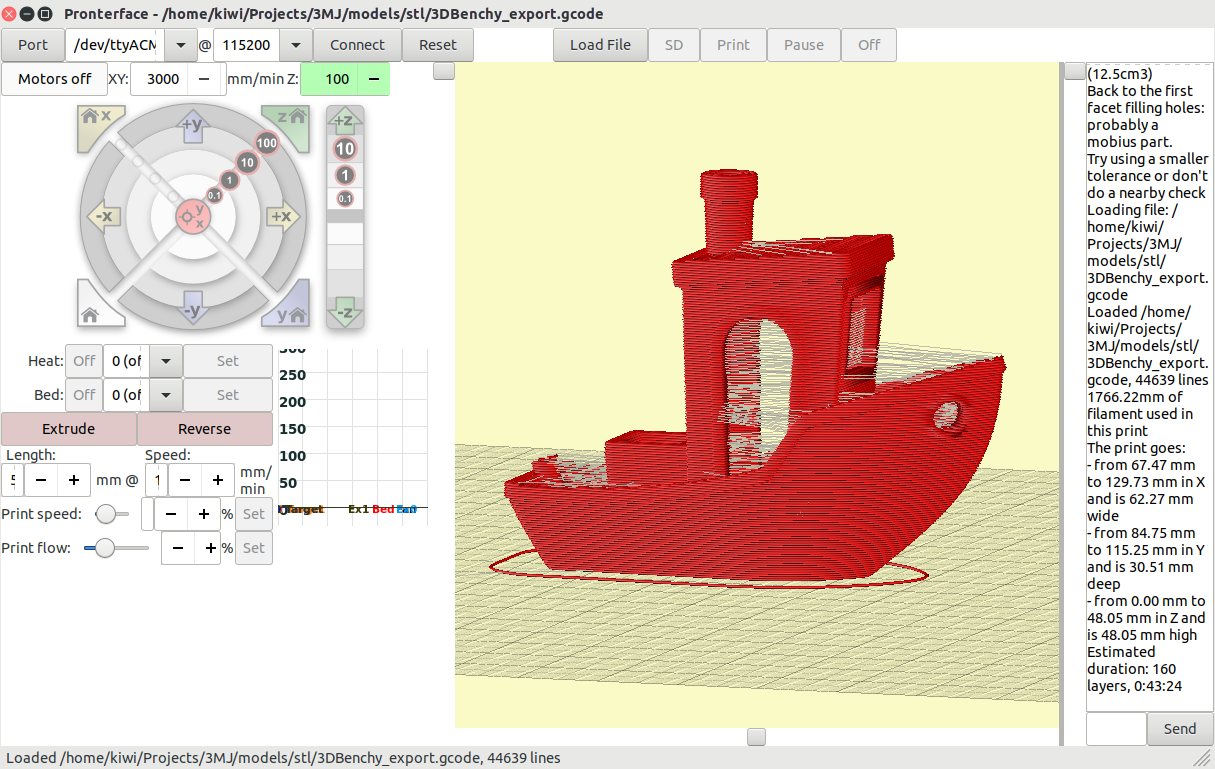This screenshot has height=769, width=1215.
Task: Open the serial port dropdown
Action: [x=178, y=44]
